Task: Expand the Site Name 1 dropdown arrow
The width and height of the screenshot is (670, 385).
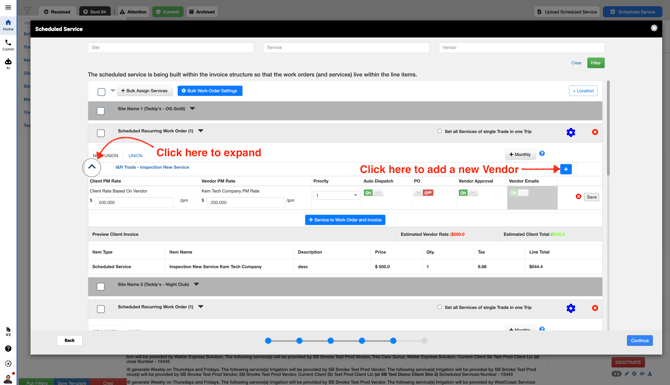Action: 193,109
